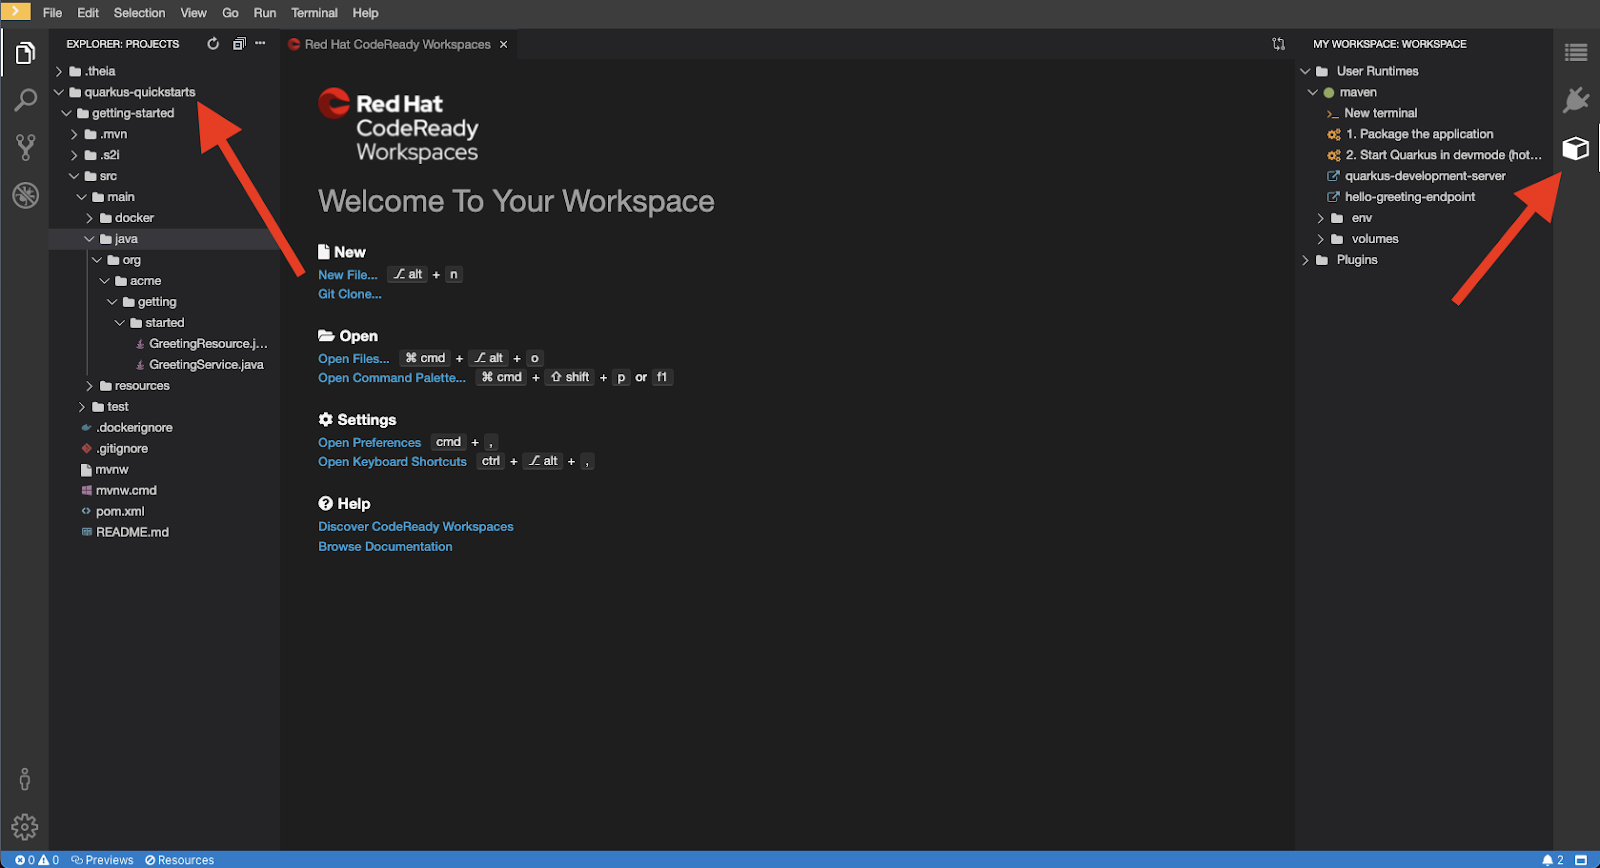1600x868 pixels.
Task: Select the java folder row
Action: click(163, 239)
